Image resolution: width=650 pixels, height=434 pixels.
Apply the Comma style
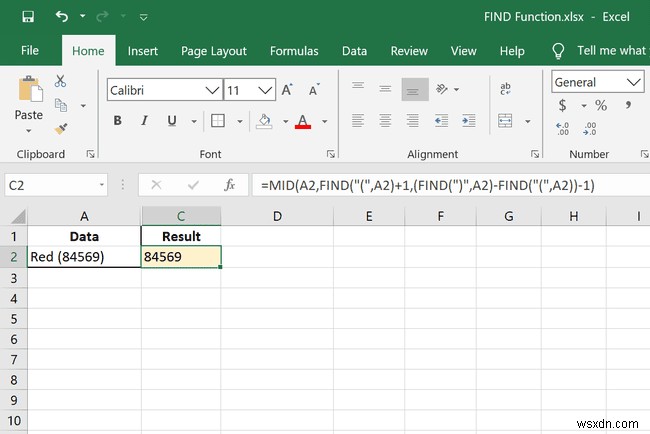[x=628, y=105]
